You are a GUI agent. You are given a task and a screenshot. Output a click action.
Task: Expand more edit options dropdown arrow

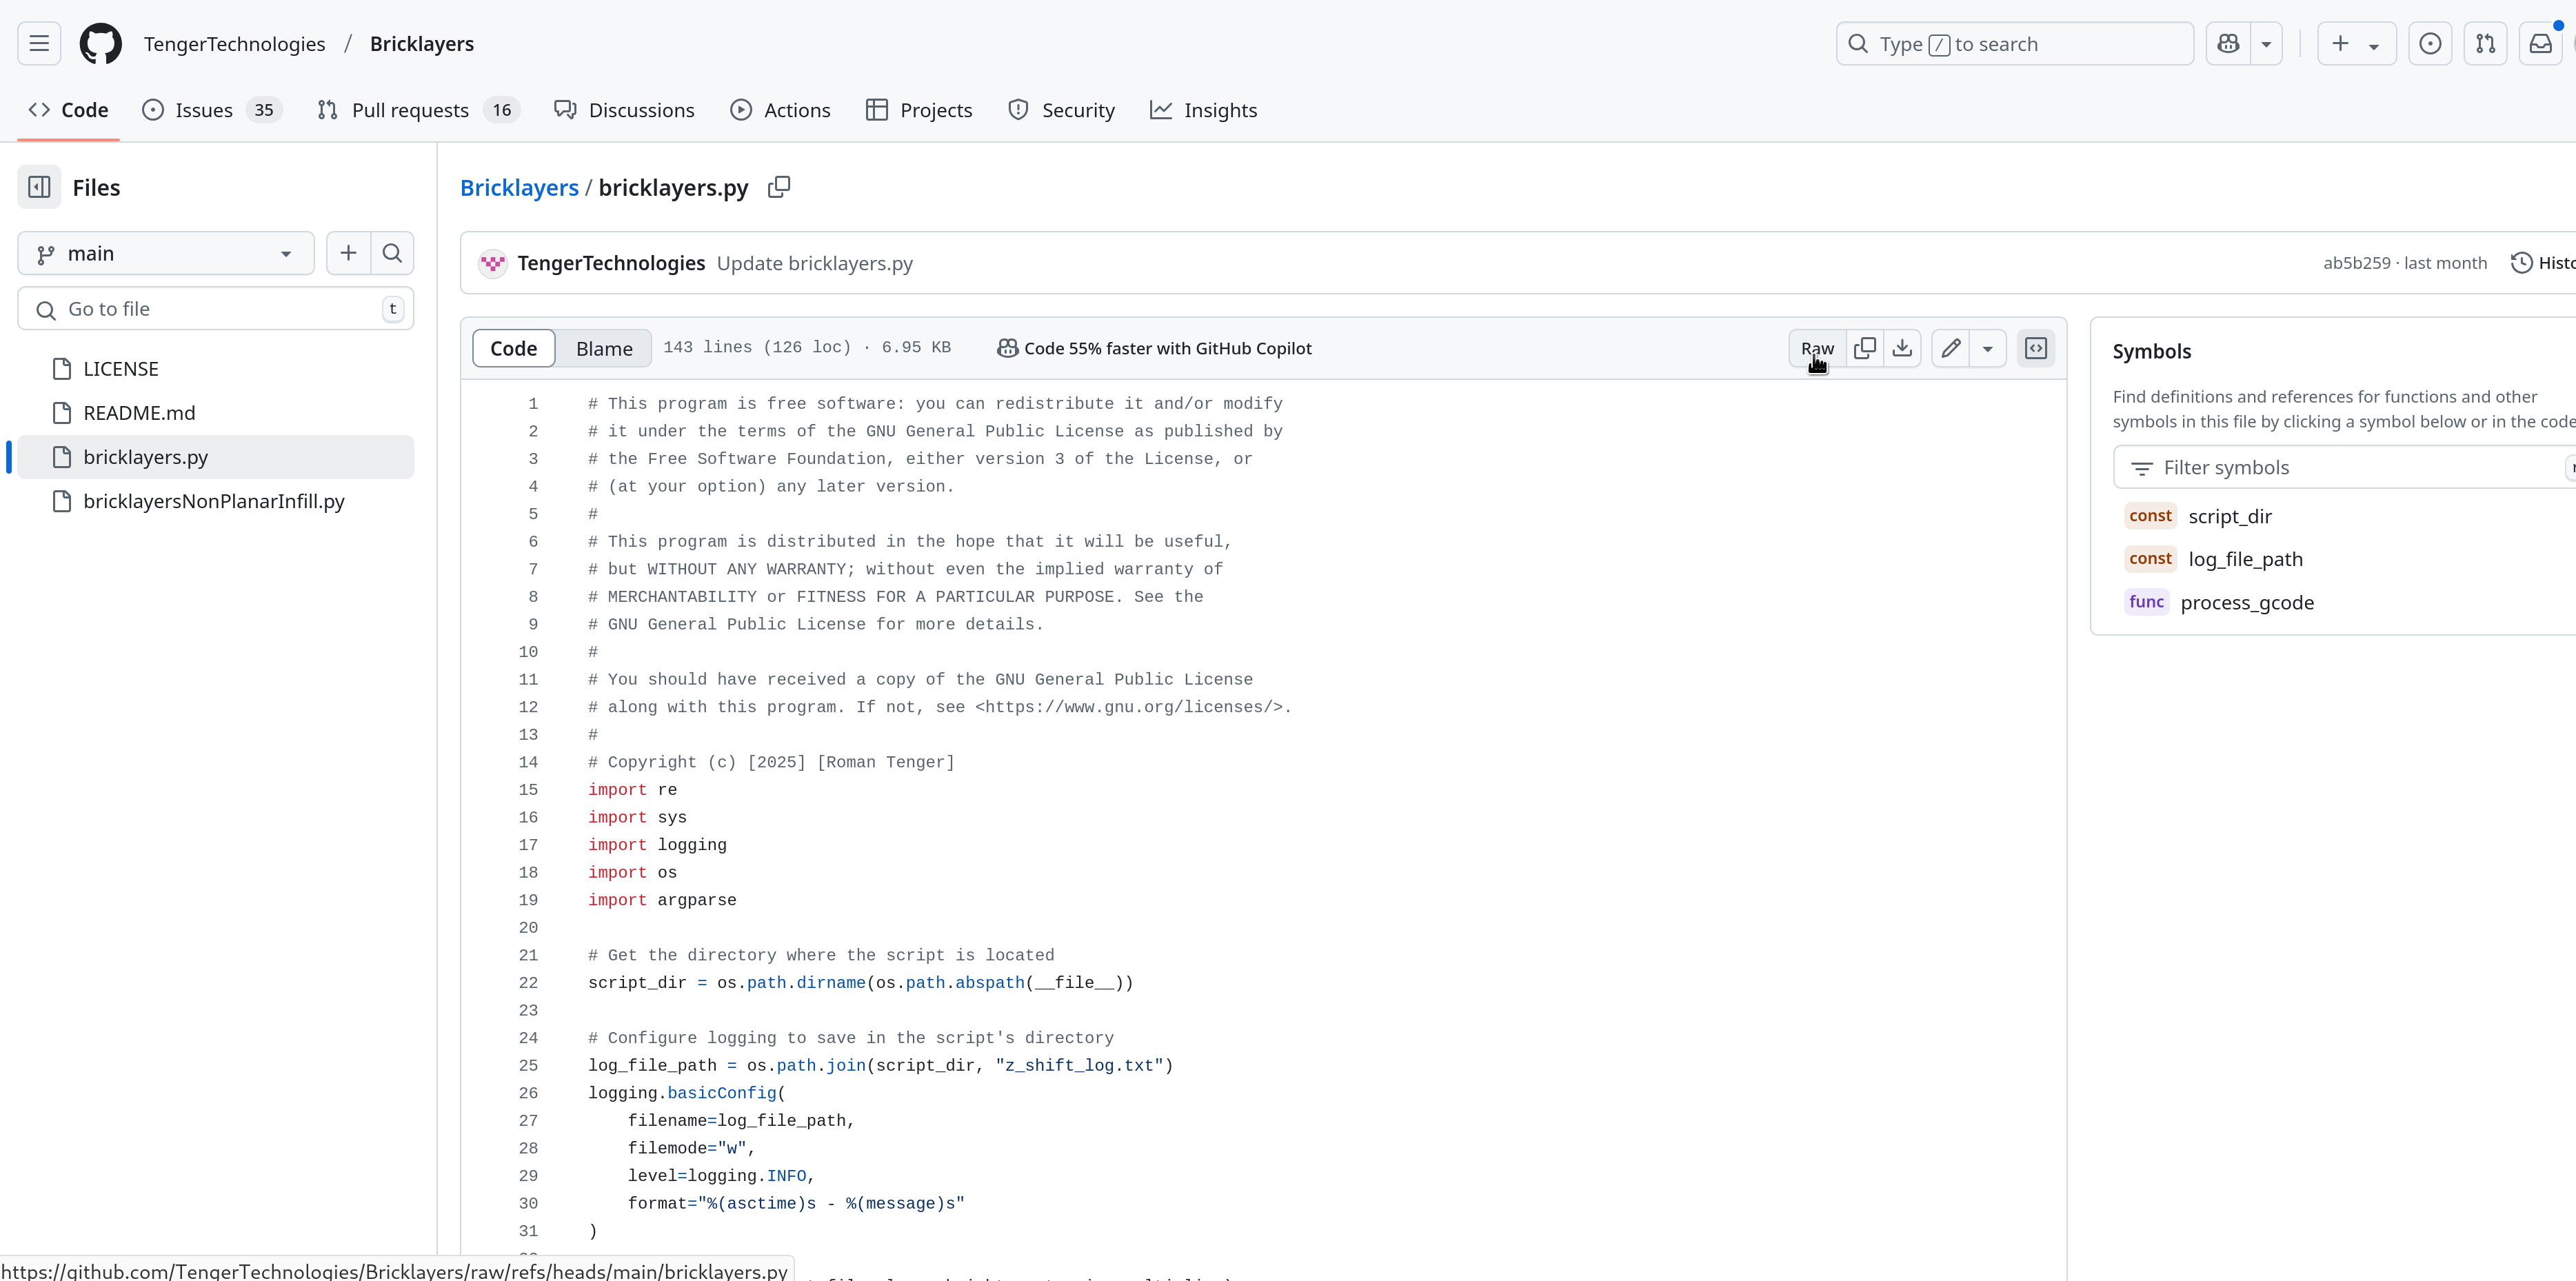coord(1988,348)
